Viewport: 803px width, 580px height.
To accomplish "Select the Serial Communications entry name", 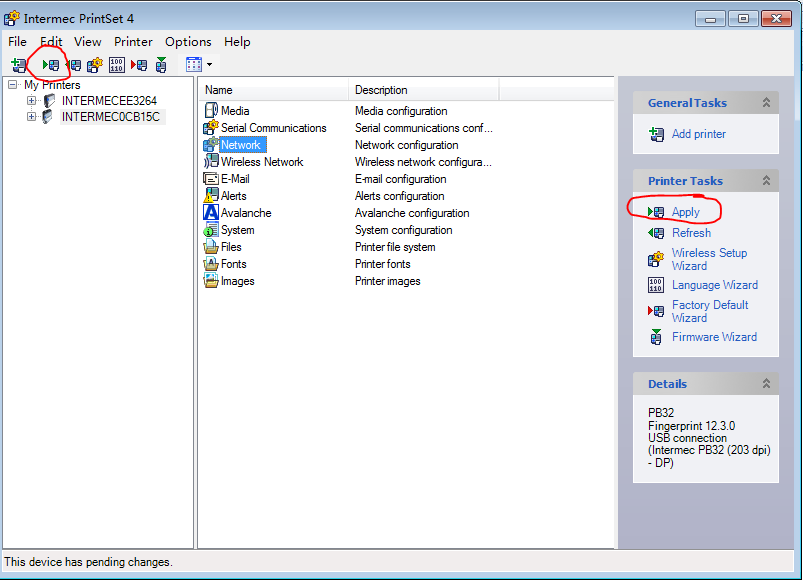I will click(x=273, y=128).
